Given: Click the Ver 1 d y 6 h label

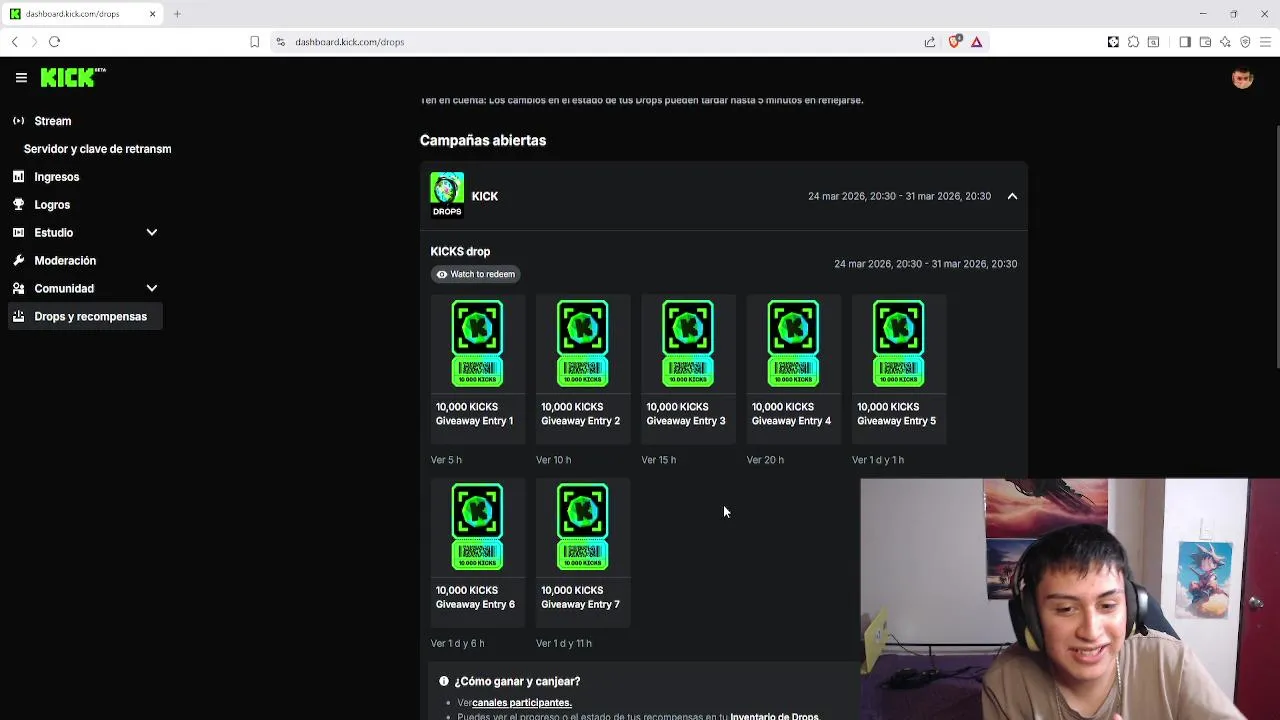Looking at the screenshot, I should click(457, 644).
